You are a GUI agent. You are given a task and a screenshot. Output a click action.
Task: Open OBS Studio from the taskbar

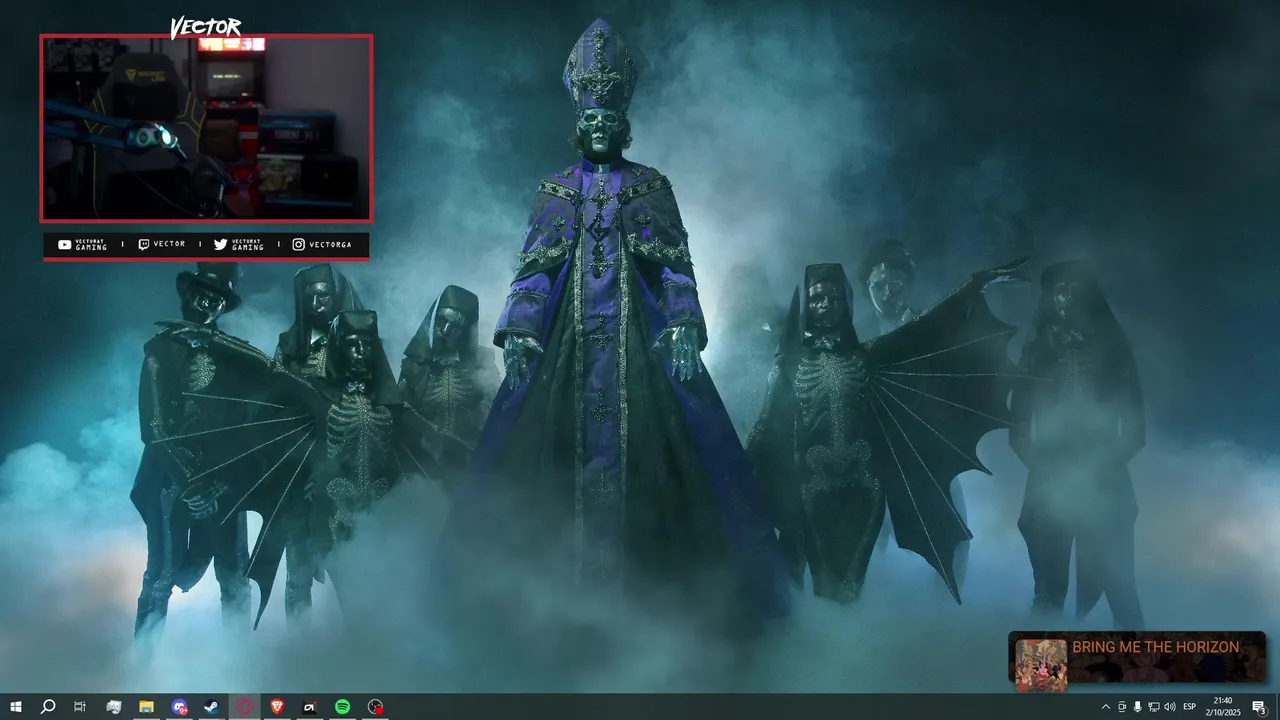(x=375, y=707)
